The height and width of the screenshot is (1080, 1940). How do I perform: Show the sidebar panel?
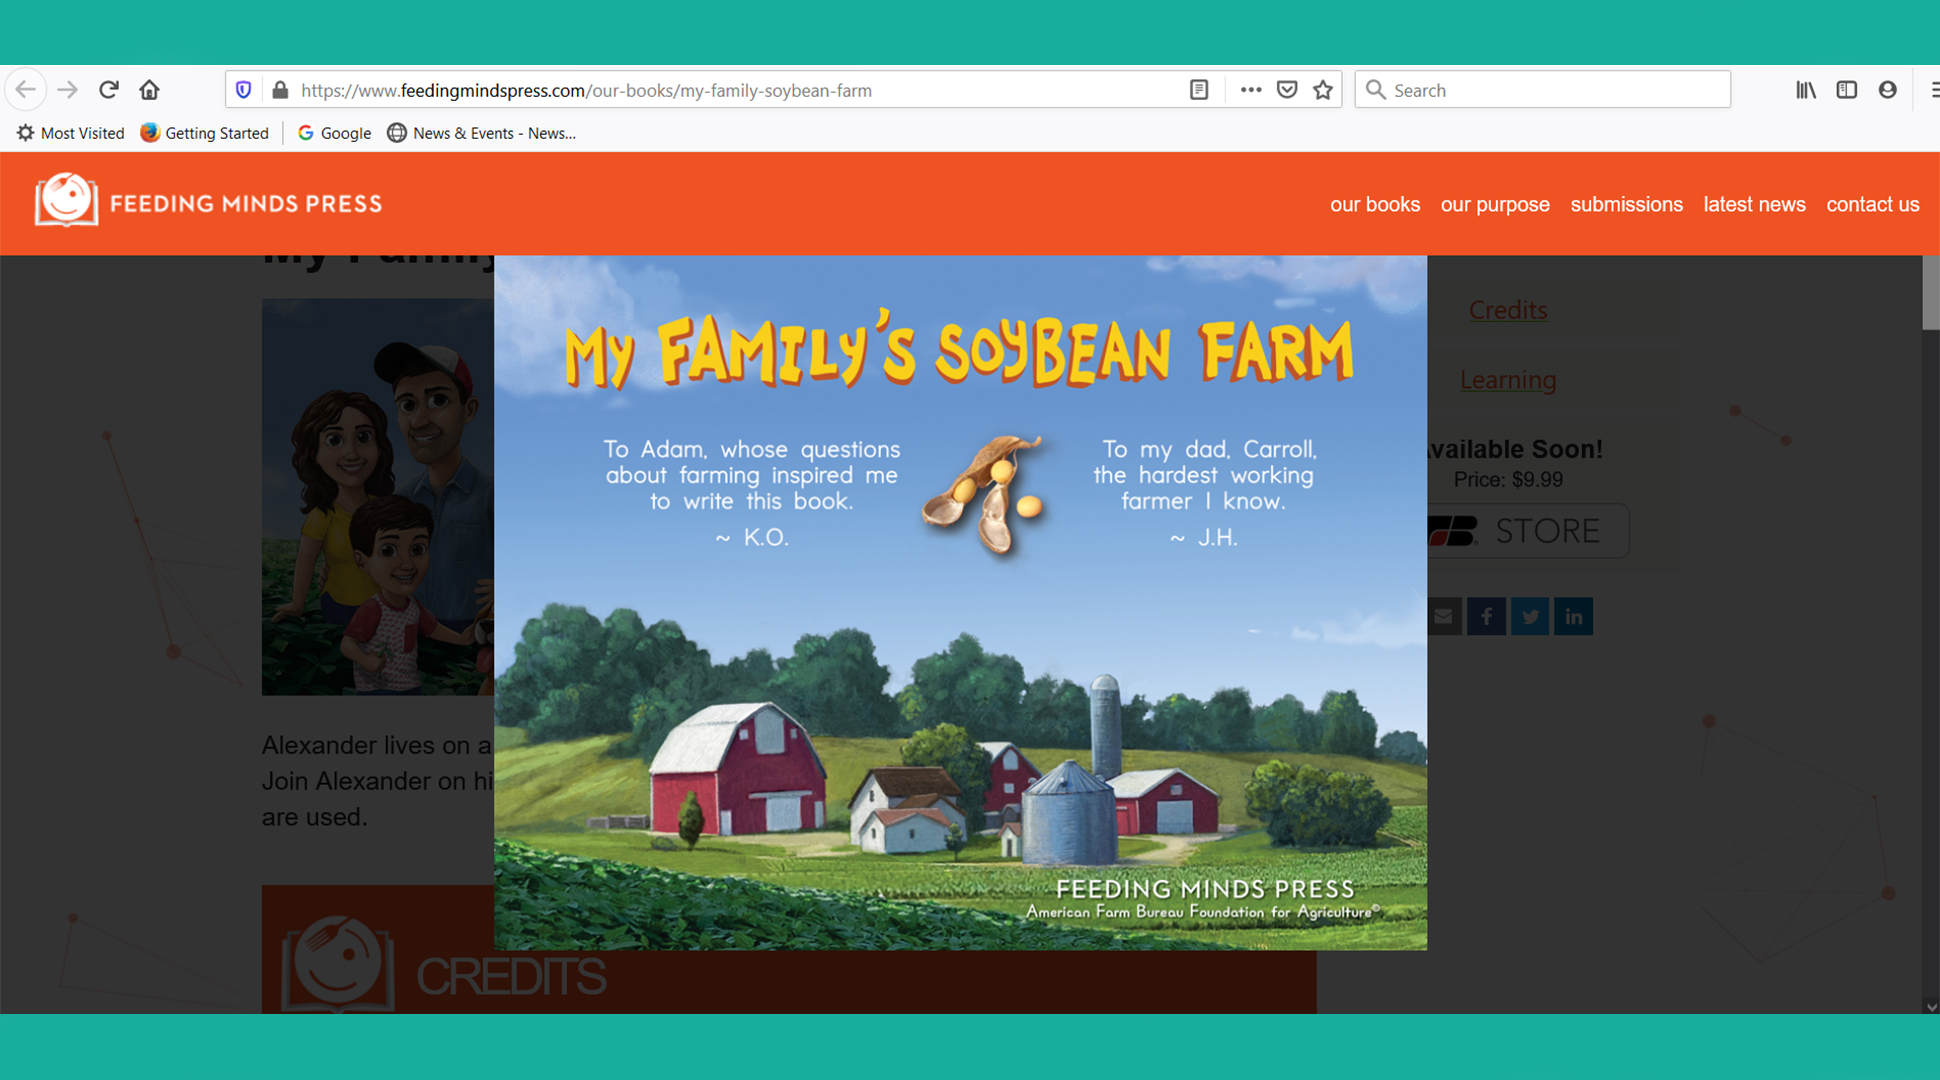point(1847,90)
